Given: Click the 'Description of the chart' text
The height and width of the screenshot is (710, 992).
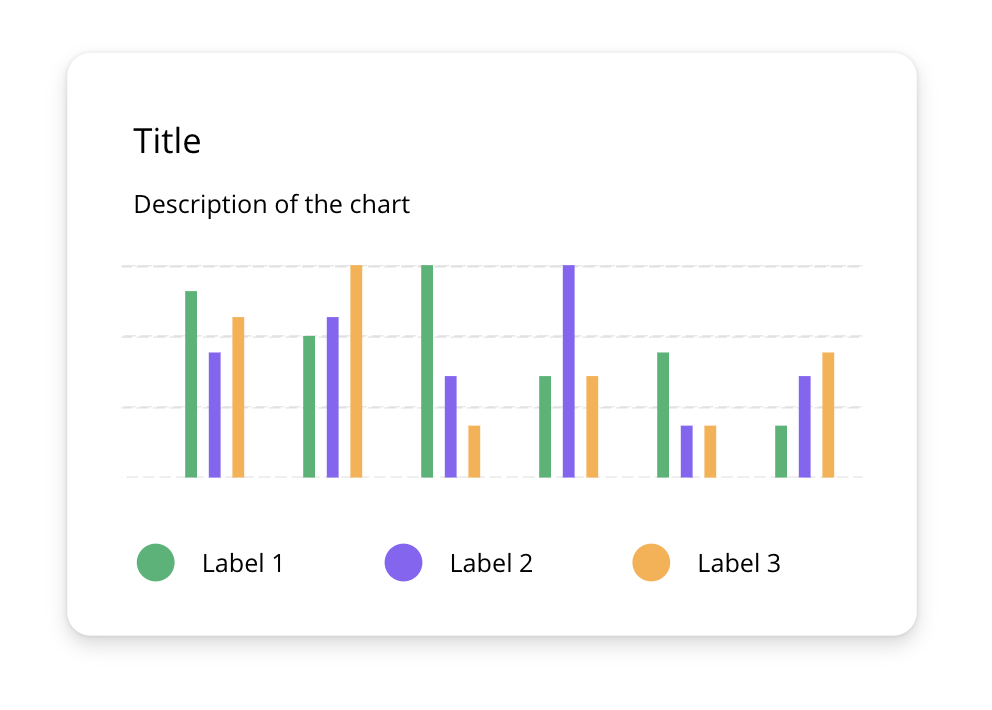Looking at the screenshot, I should point(271,204).
